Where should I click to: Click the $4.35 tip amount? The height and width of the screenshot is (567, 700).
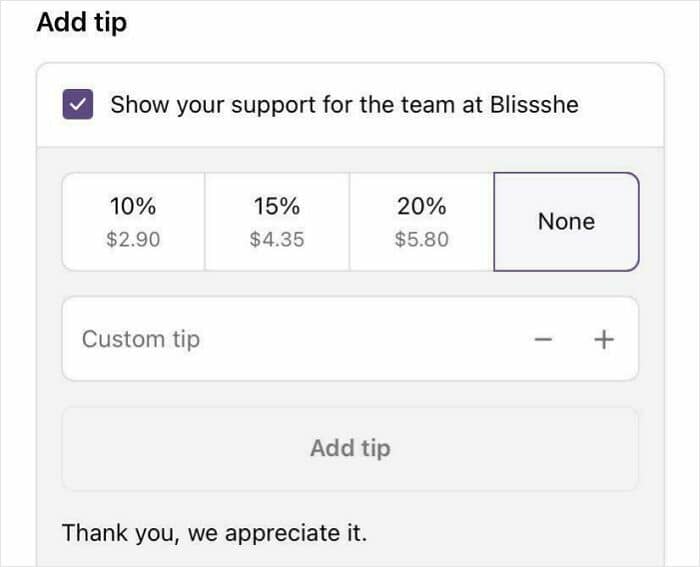(x=277, y=240)
